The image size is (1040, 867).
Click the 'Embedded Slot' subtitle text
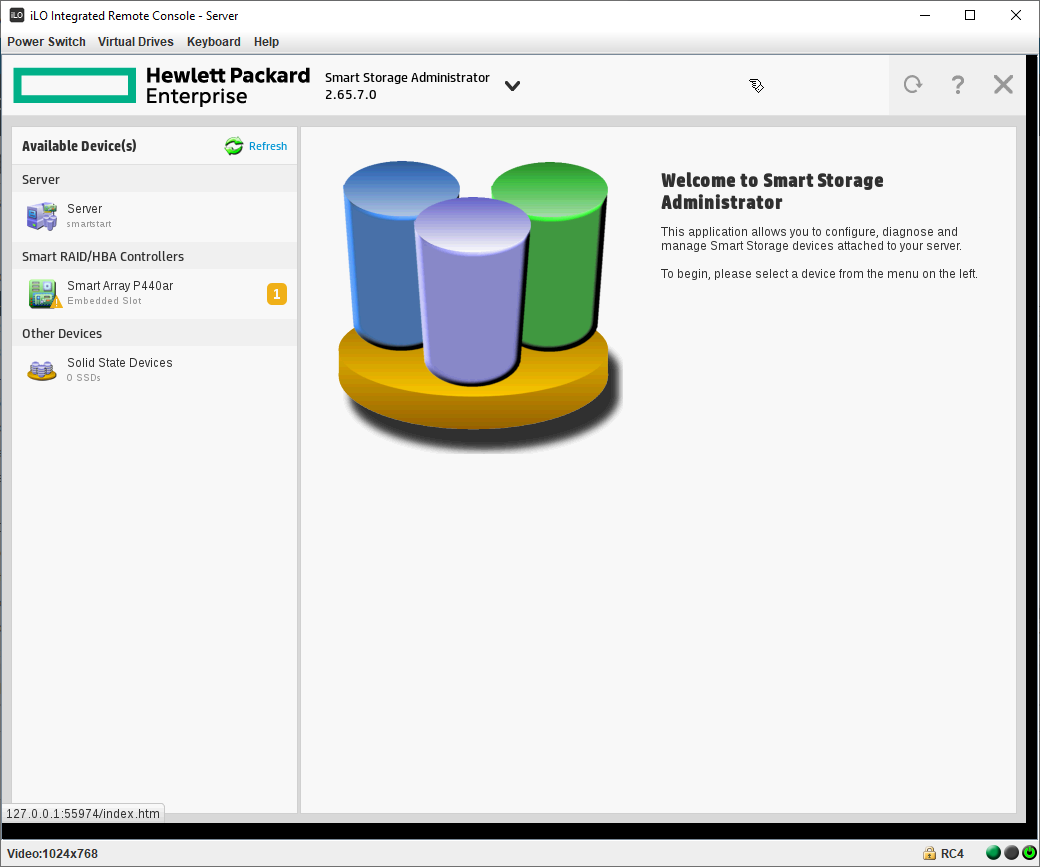(104, 301)
